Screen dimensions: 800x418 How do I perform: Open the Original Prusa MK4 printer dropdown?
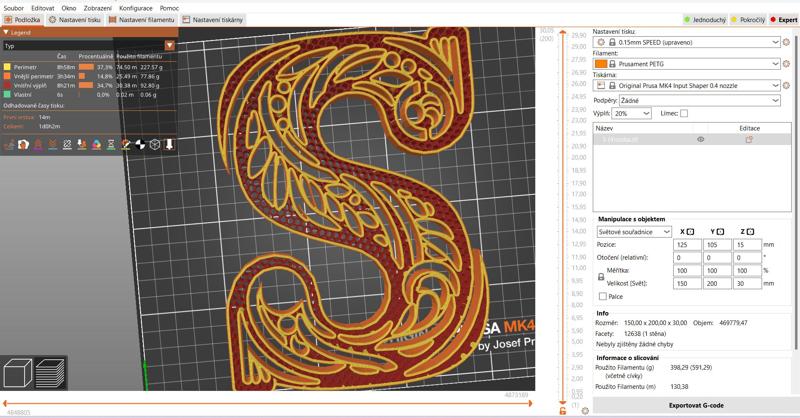(x=687, y=85)
